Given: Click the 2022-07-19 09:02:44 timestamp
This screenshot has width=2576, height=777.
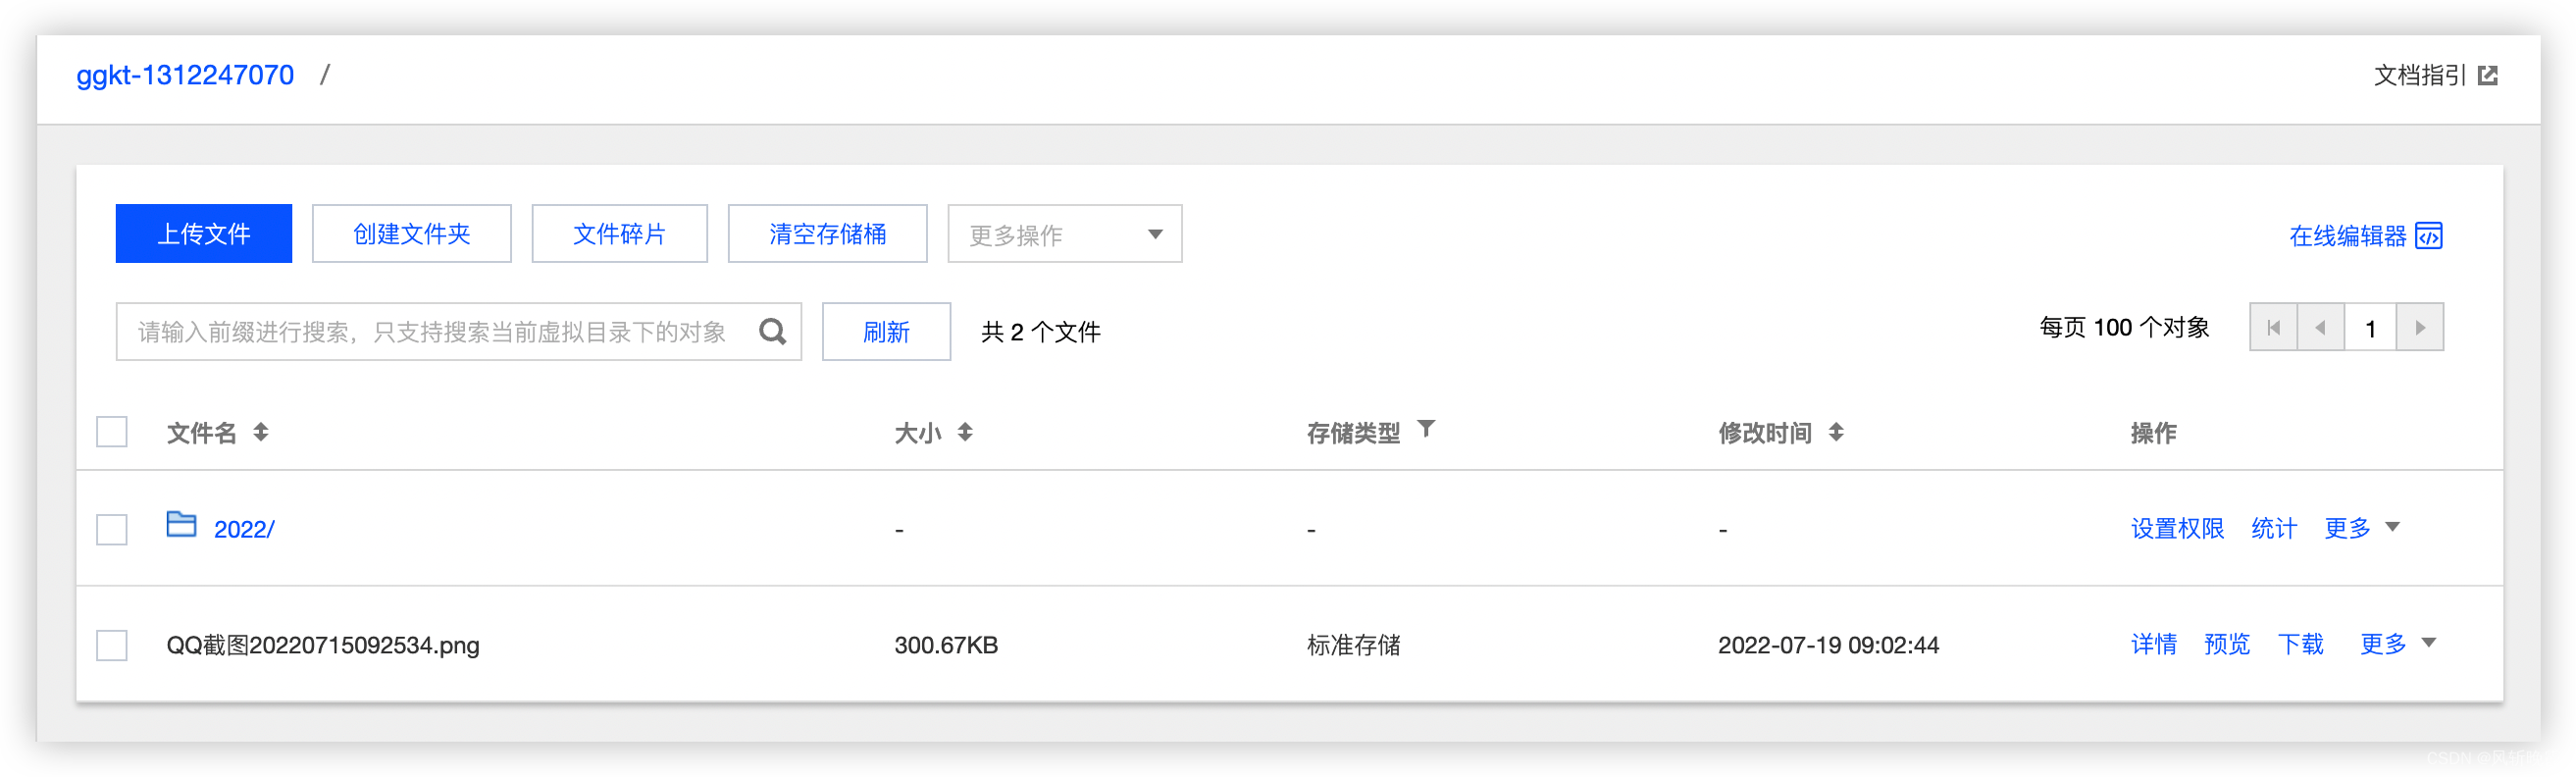Looking at the screenshot, I should (1828, 645).
